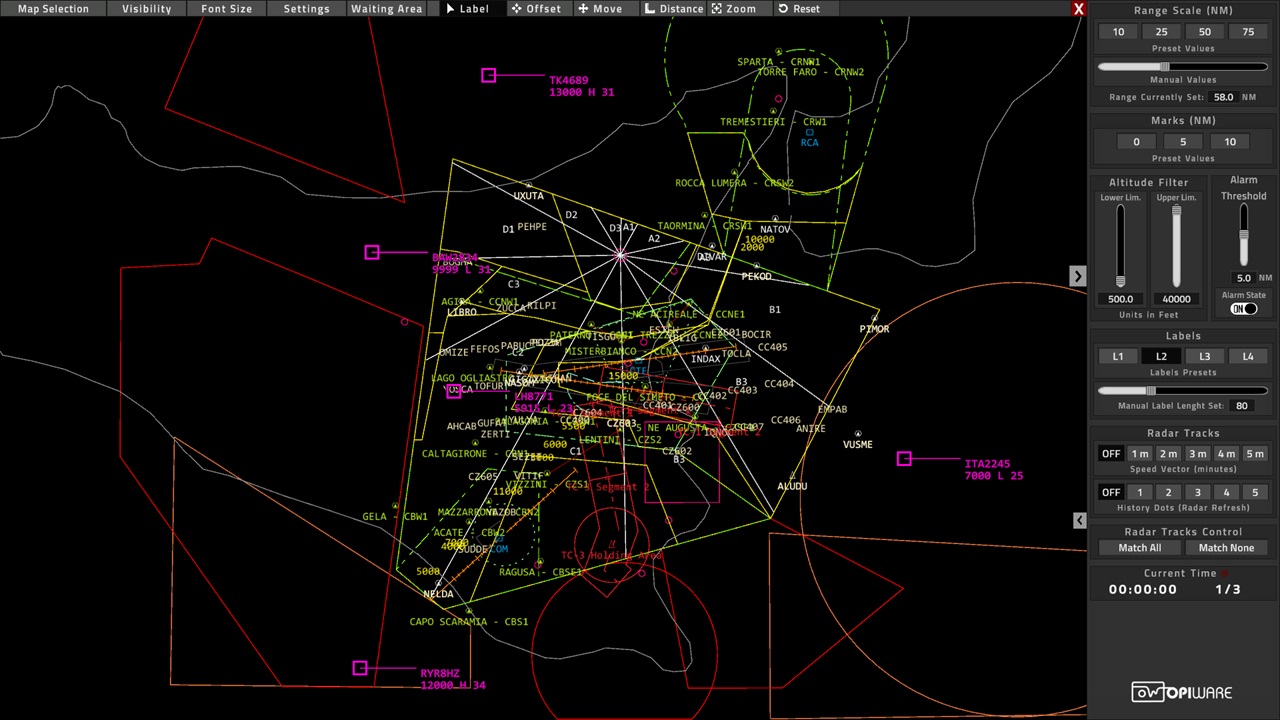The height and width of the screenshot is (720, 1280).
Task: Collapse side panel with upper right-pointing arrow
Action: click(x=1077, y=276)
